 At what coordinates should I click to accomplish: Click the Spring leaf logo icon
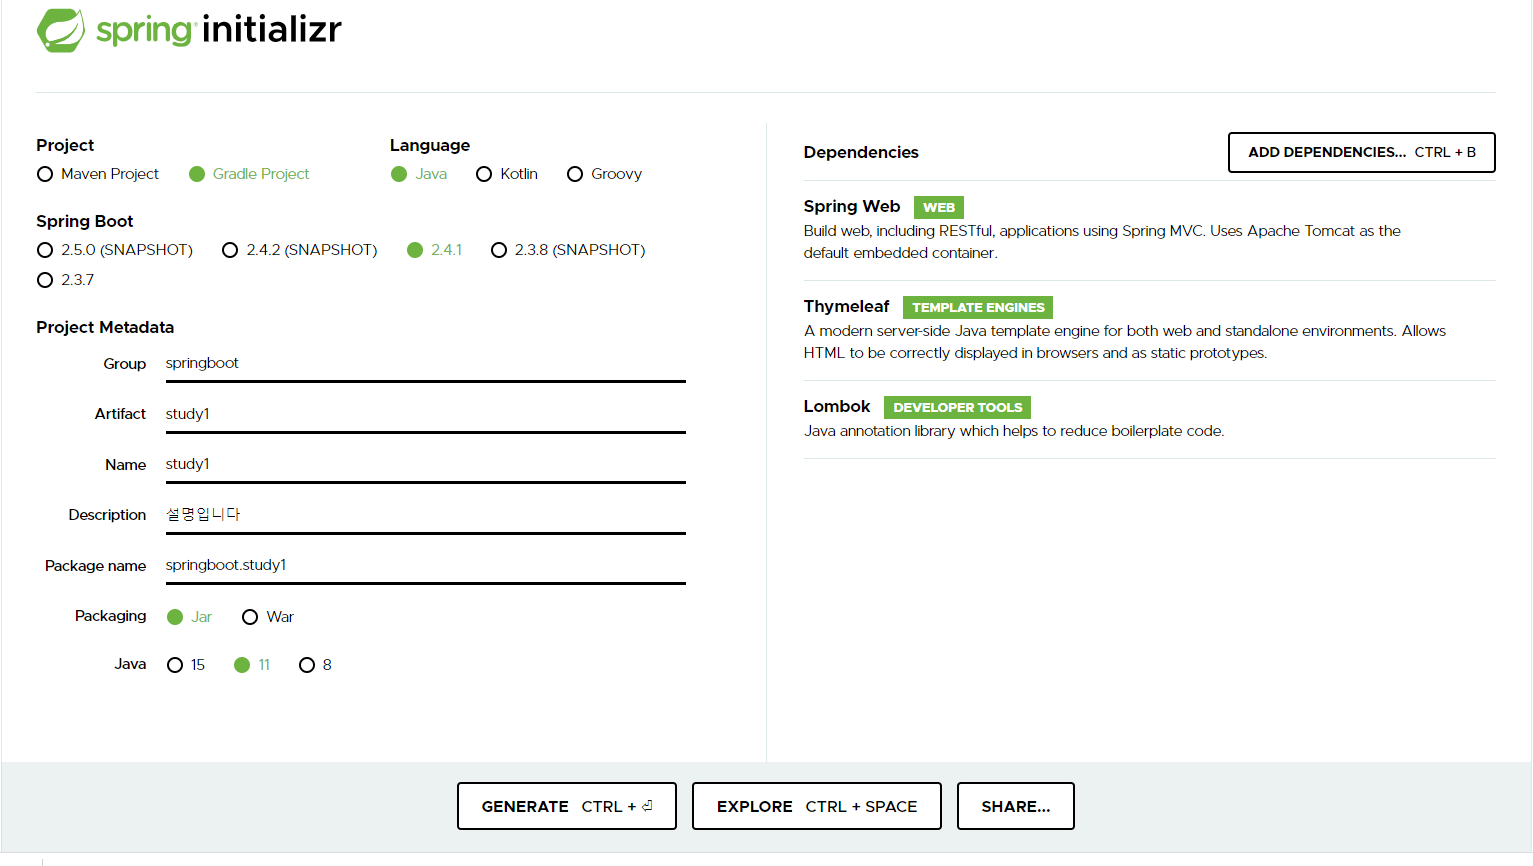pyautogui.click(x=61, y=30)
